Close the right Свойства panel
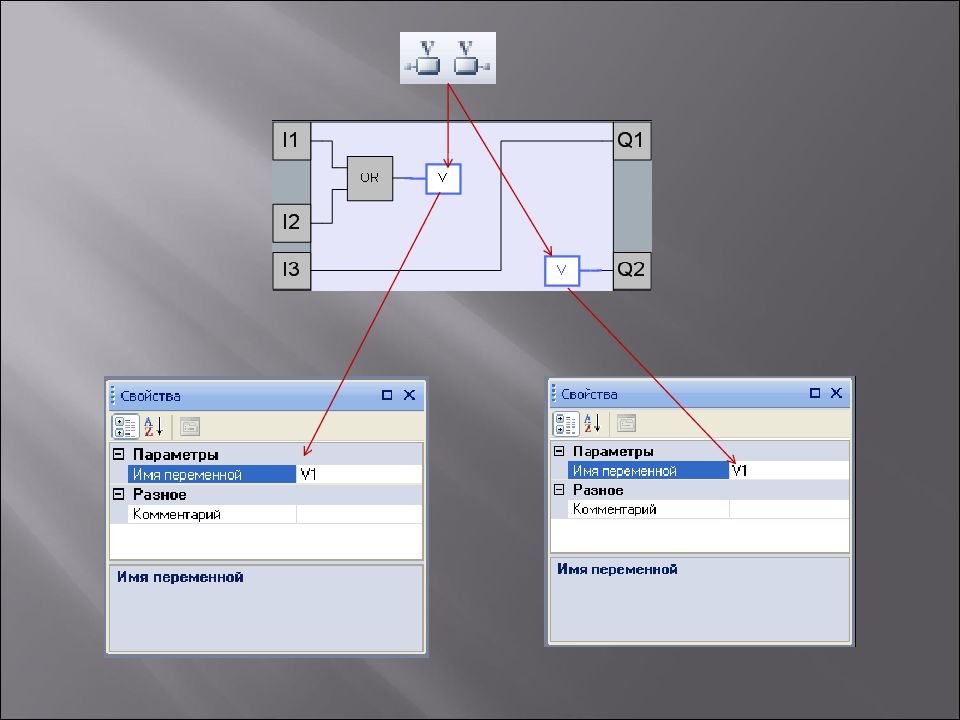 tap(836, 392)
